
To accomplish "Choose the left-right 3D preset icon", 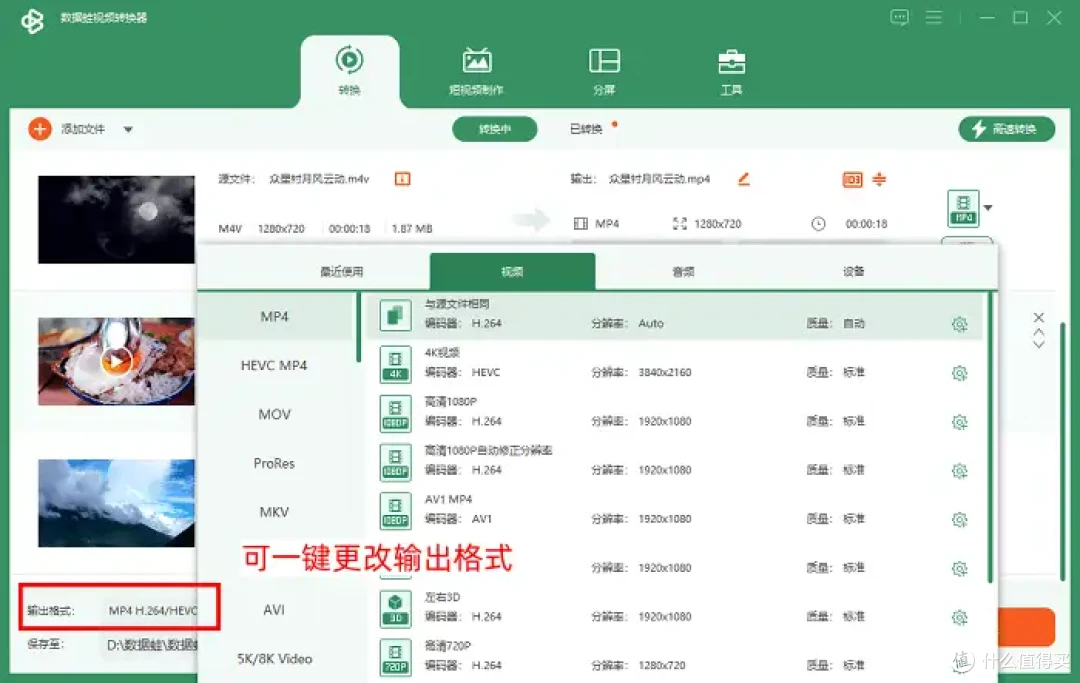I will click(x=395, y=609).
